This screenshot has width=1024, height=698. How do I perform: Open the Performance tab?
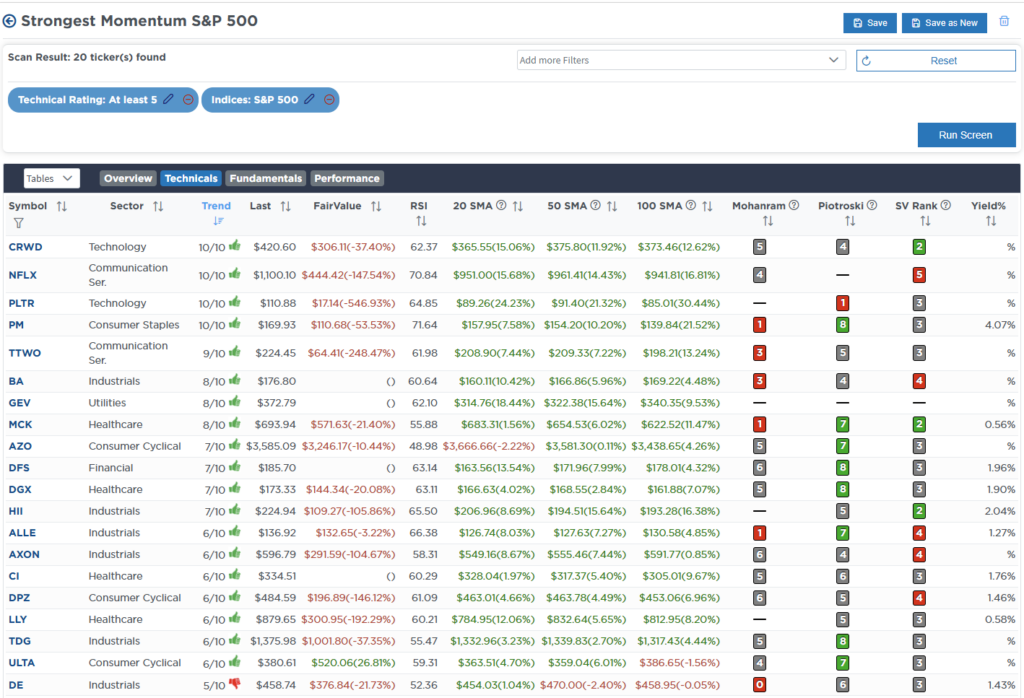click(347, 178)
